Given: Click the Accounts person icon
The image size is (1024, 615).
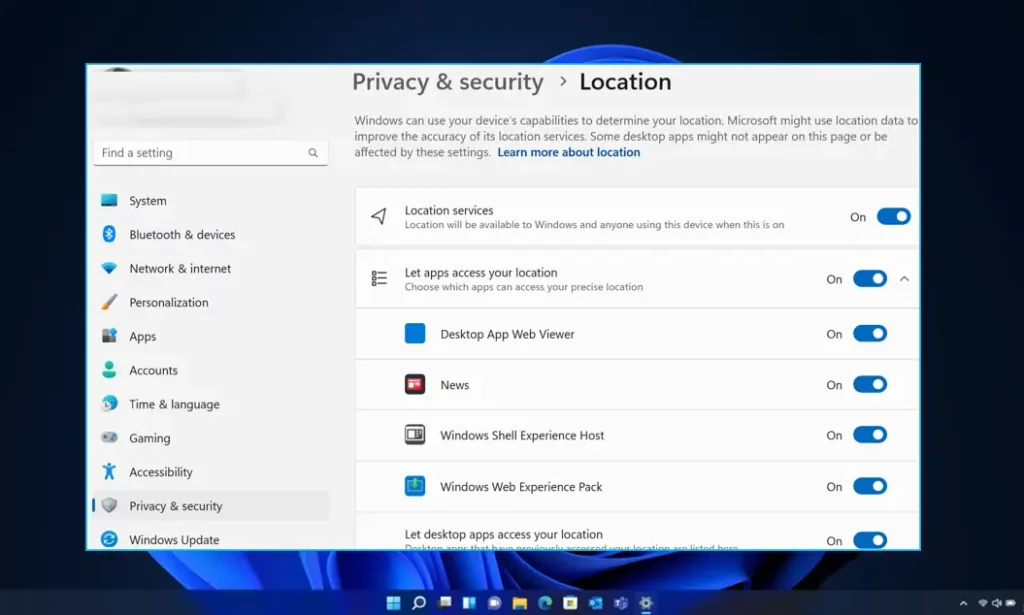Looking at the screenshot, I should tap(109, 370).
